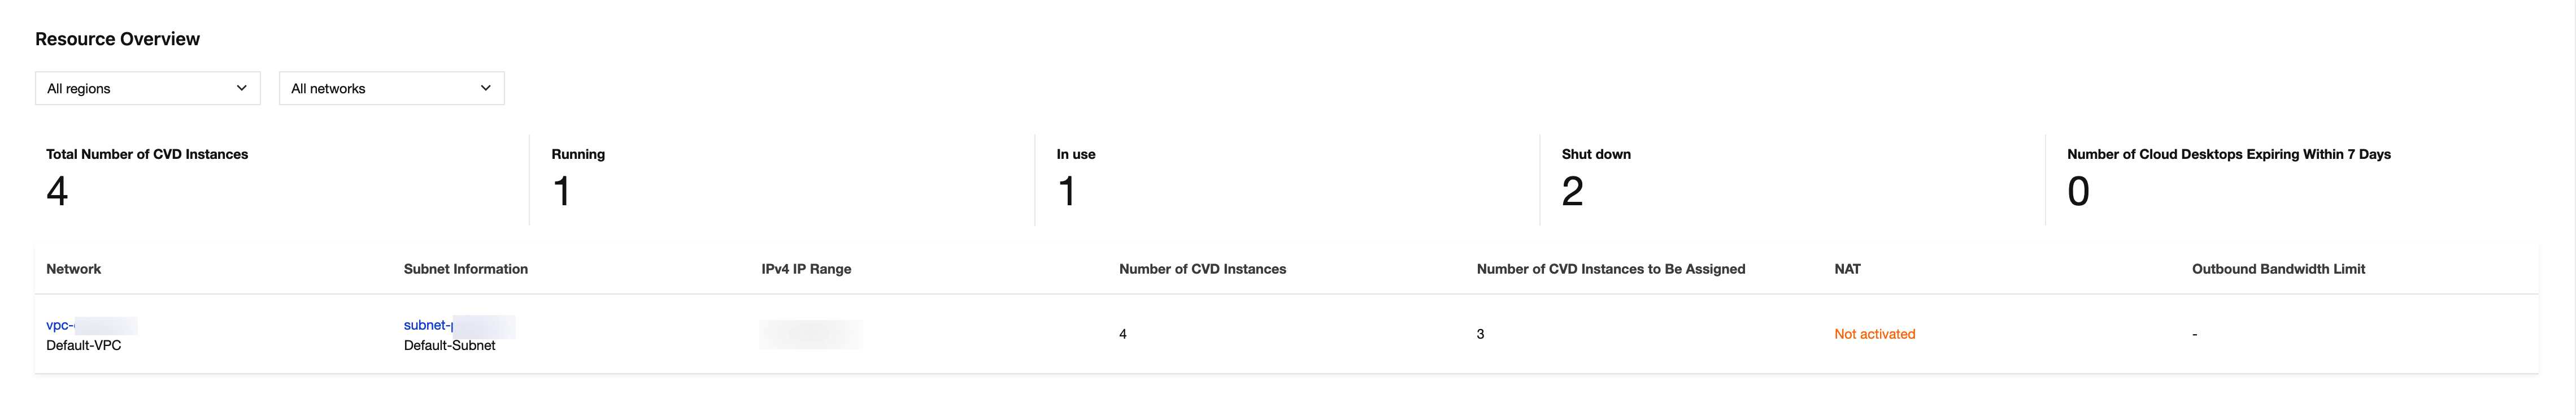Click the Default-VPC network name
This screenshot has width=2576, height=415.
pyautogui.click(x=84, y=345)
